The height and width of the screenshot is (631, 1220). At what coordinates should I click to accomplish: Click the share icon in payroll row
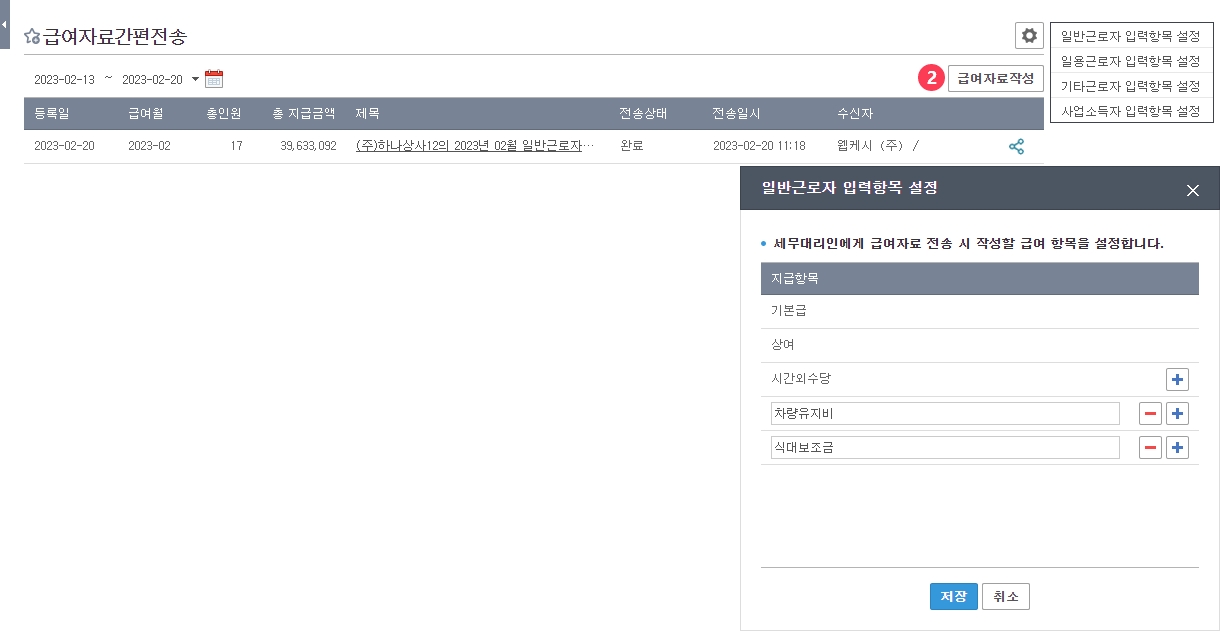click(1016, 147)
